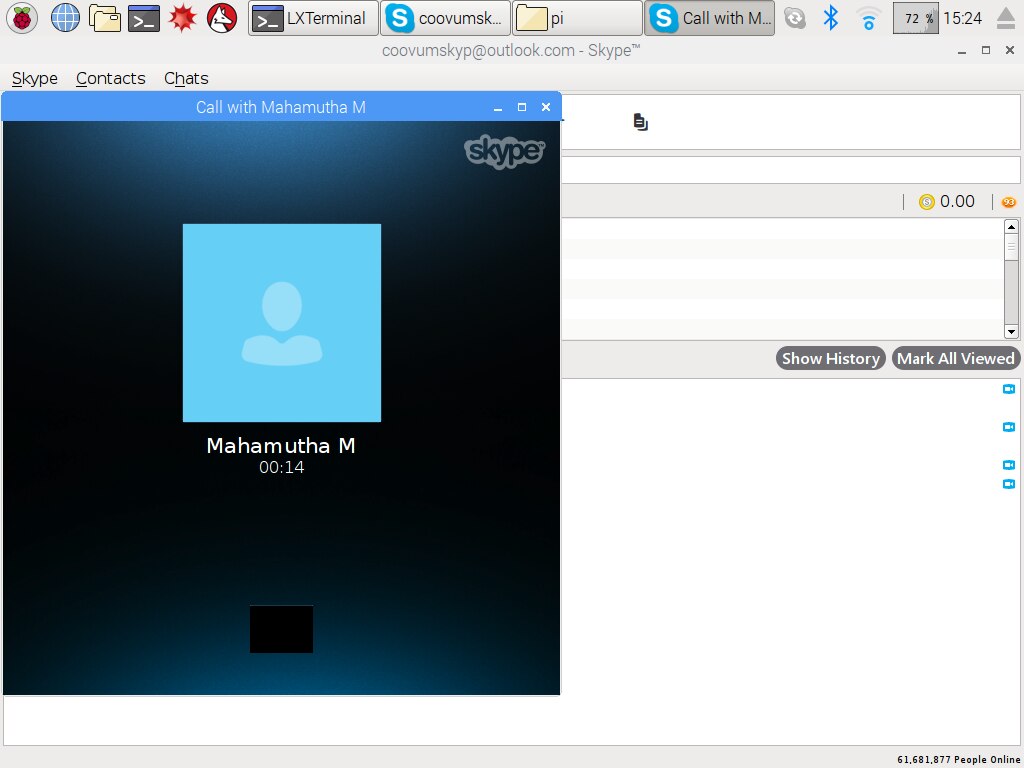Launch the terminal from the panel launcher
The width and height of the screenshot is (1024, 768).
click(144, 18)
